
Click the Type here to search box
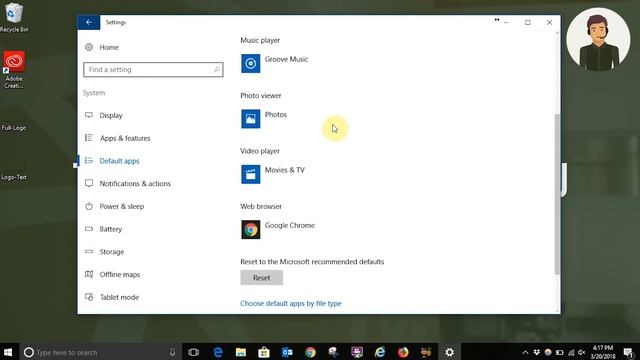coord(100,352)
